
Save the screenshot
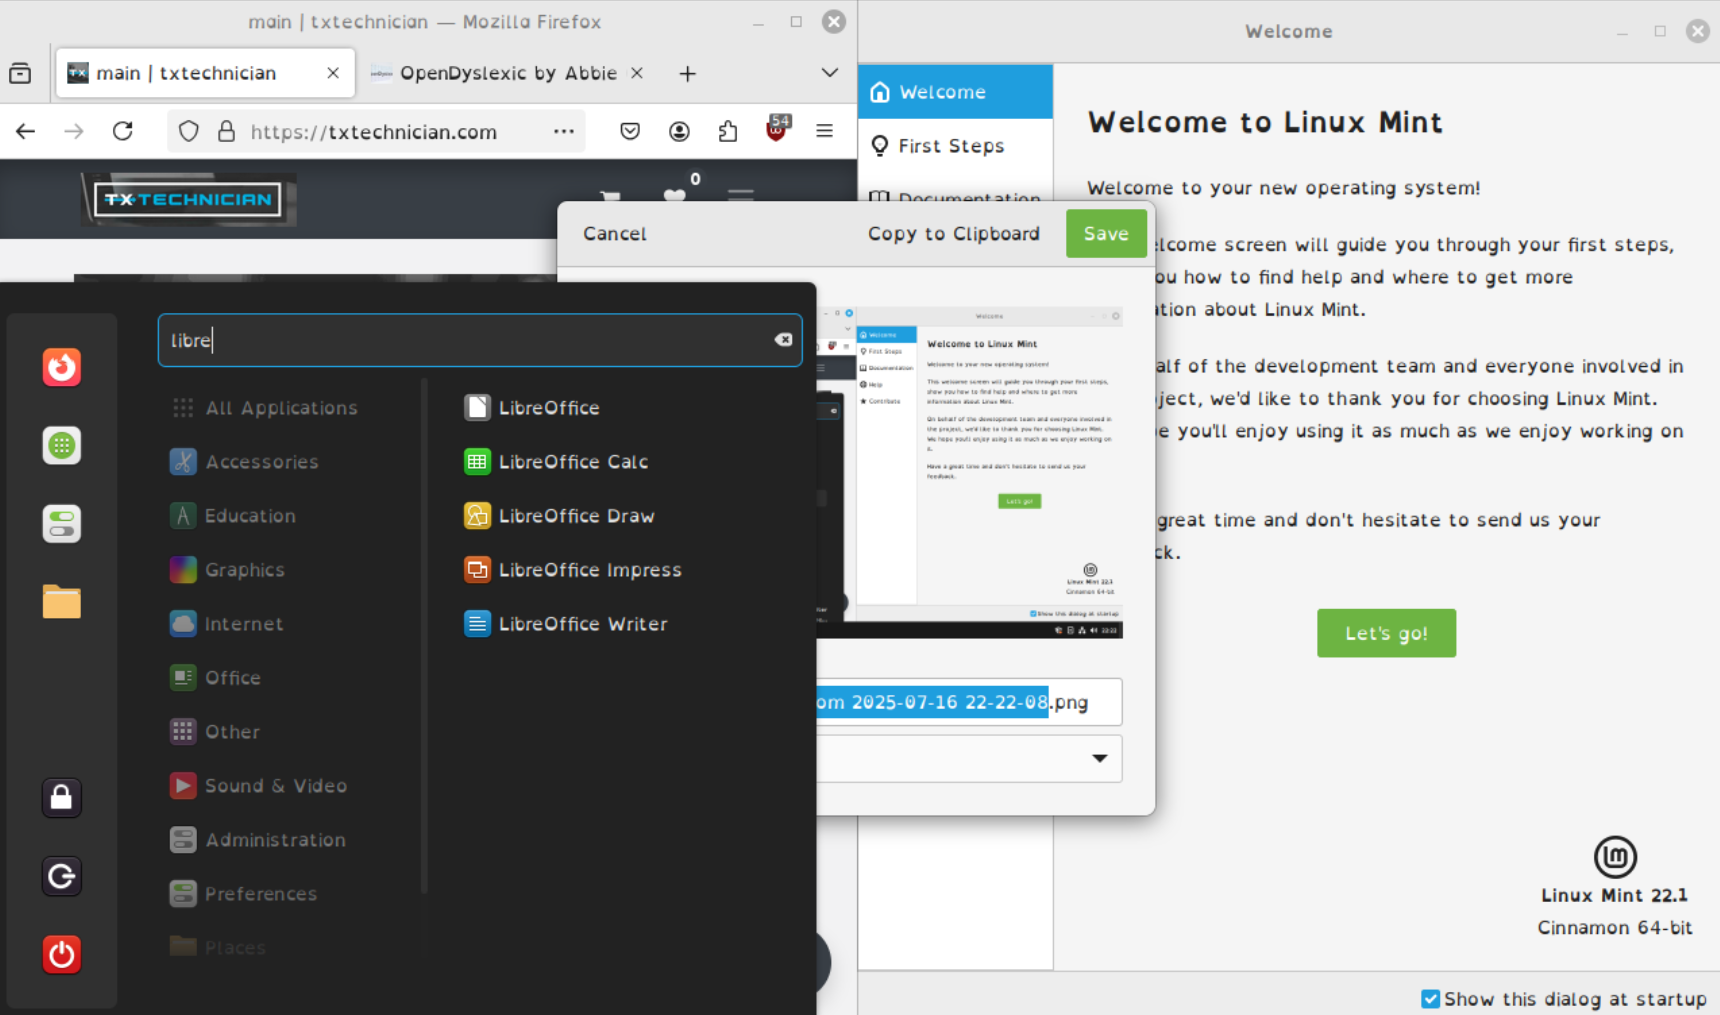click(x=1106, y=234)
